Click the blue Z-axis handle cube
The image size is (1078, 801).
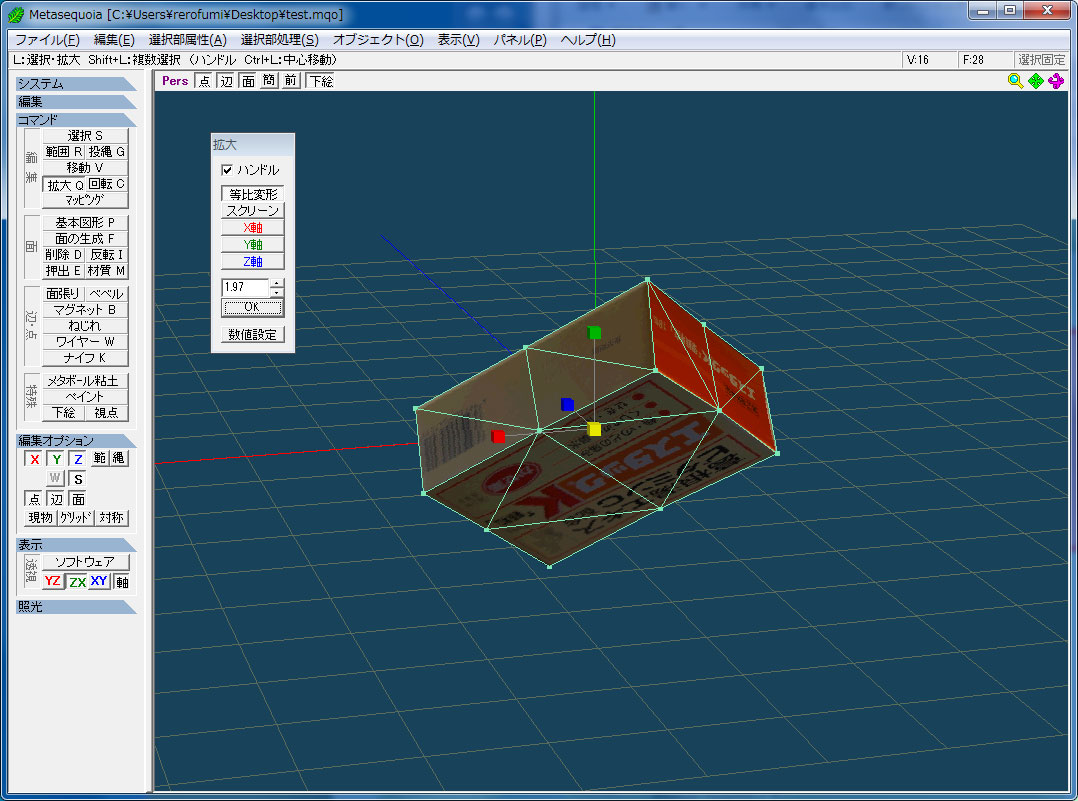pyautogui.click(x=567, y=404)
